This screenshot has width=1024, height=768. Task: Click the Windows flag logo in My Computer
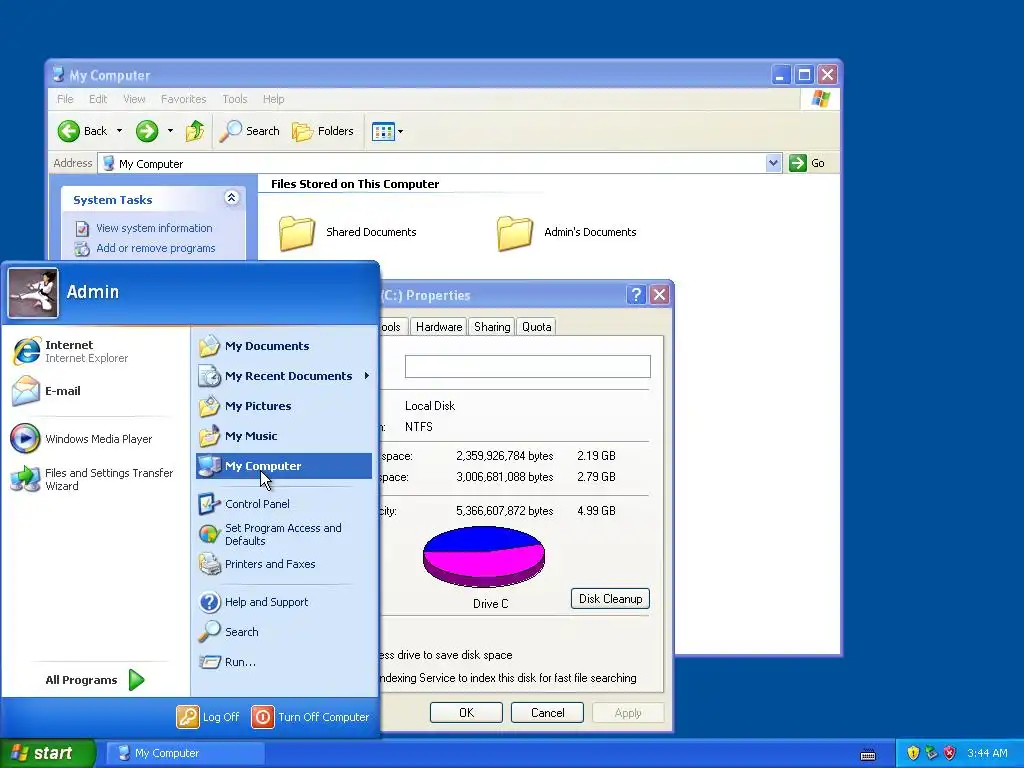point(820,99)
